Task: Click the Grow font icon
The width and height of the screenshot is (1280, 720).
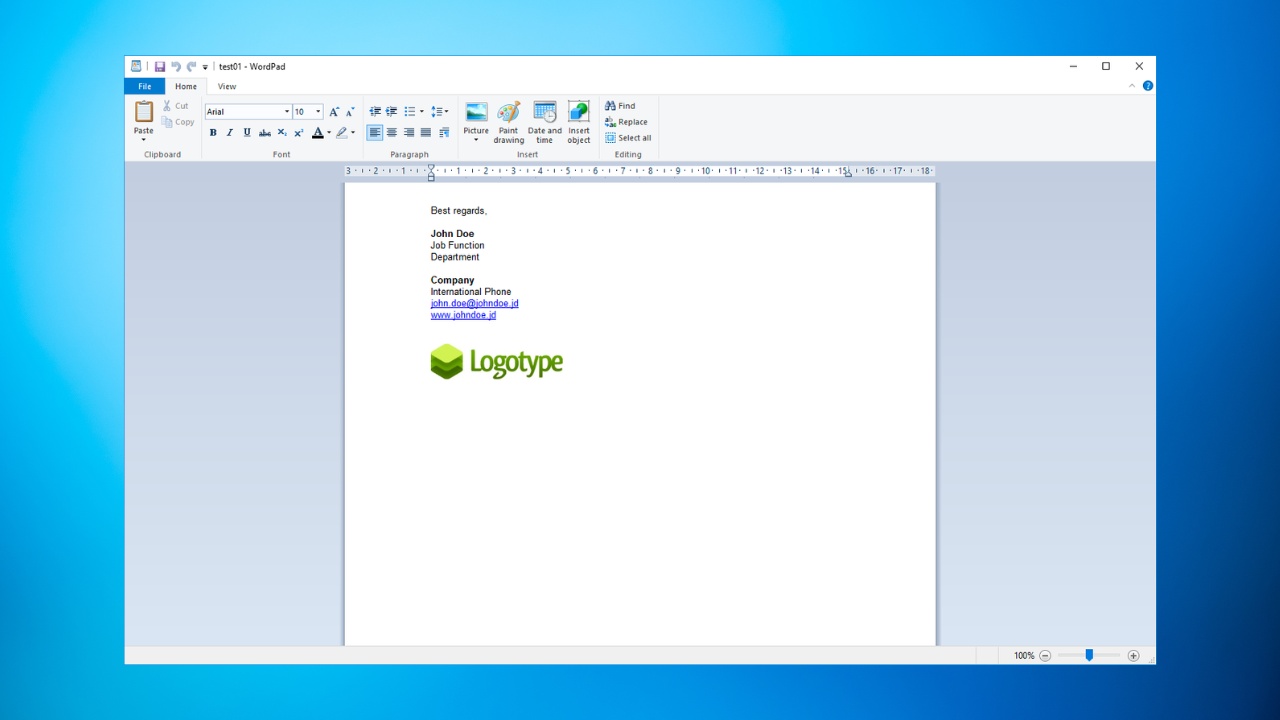Action: pyautogui.click(x=334, y=112)
